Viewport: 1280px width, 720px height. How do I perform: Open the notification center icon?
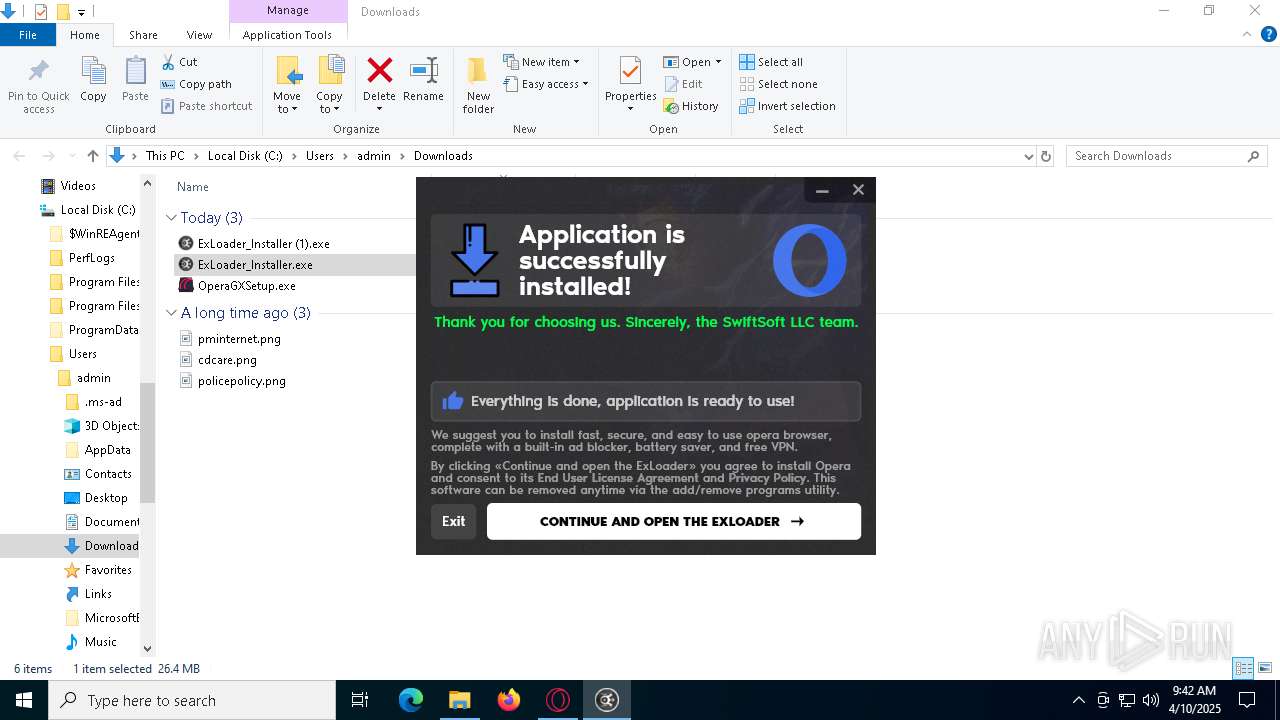tap(1247, 700)
